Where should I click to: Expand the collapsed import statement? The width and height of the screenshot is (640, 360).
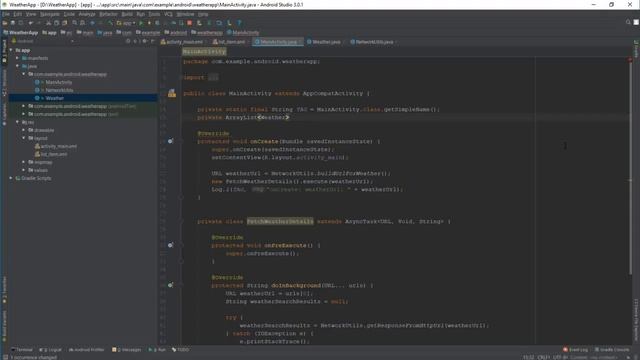213,77
